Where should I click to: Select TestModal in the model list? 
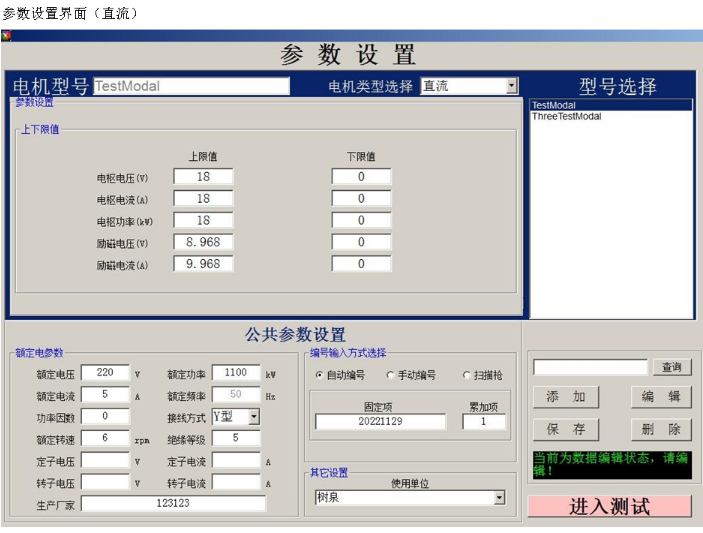pyautogui.click(x=554, y=105)
